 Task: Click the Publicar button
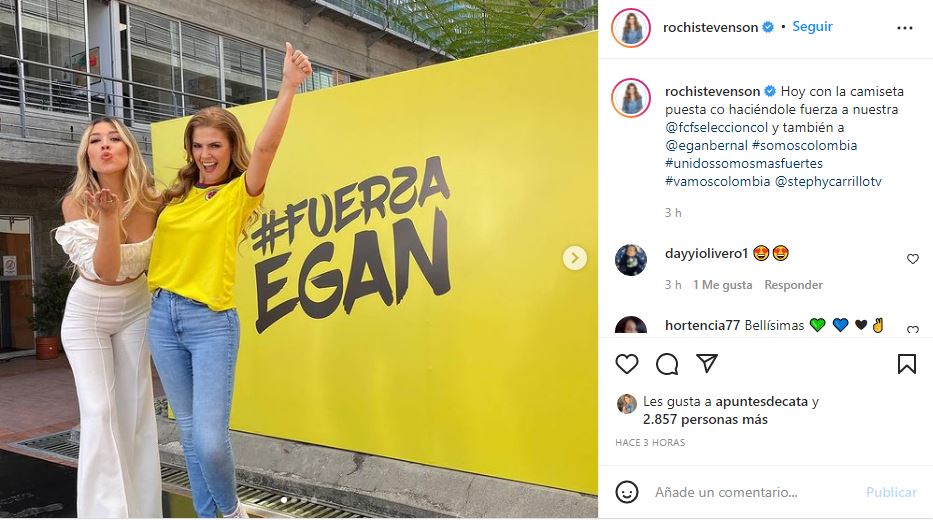(891, 493)
